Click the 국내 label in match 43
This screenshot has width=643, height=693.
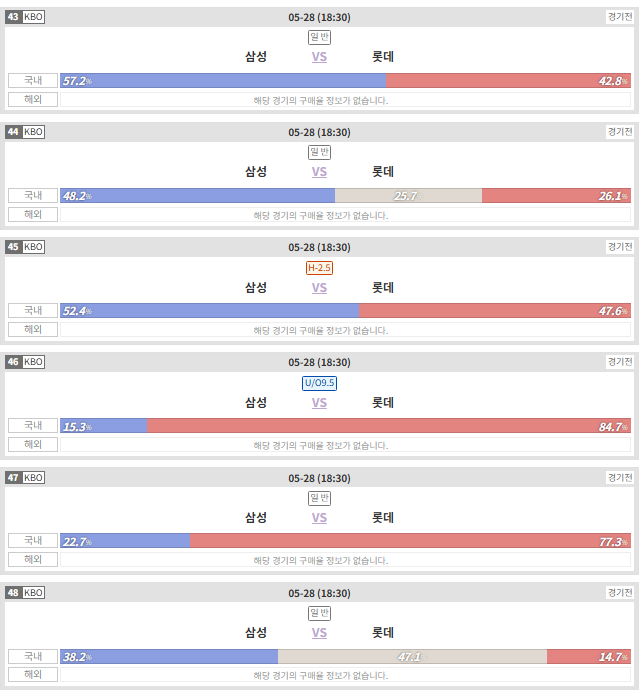click(33, 80)
